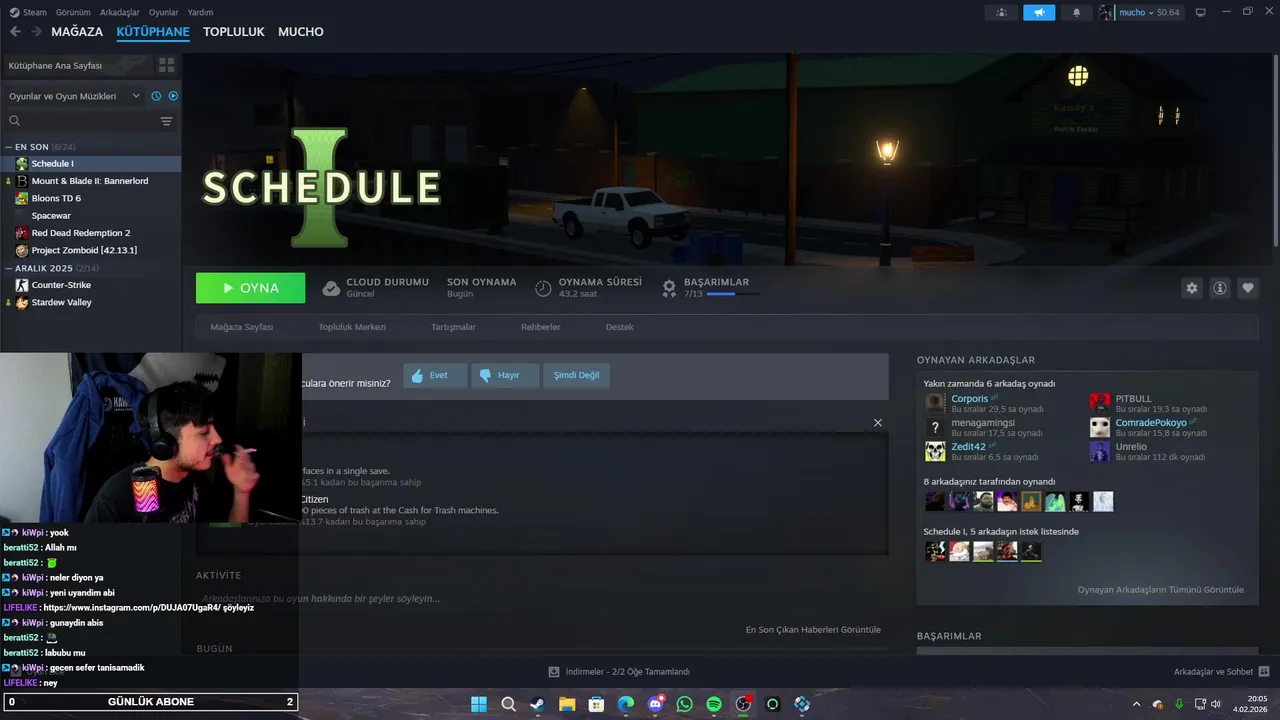Open the Arkadaşlar menu
Image resolution: width=1280 pixels, height=720 pixels.
coord(120,12)
